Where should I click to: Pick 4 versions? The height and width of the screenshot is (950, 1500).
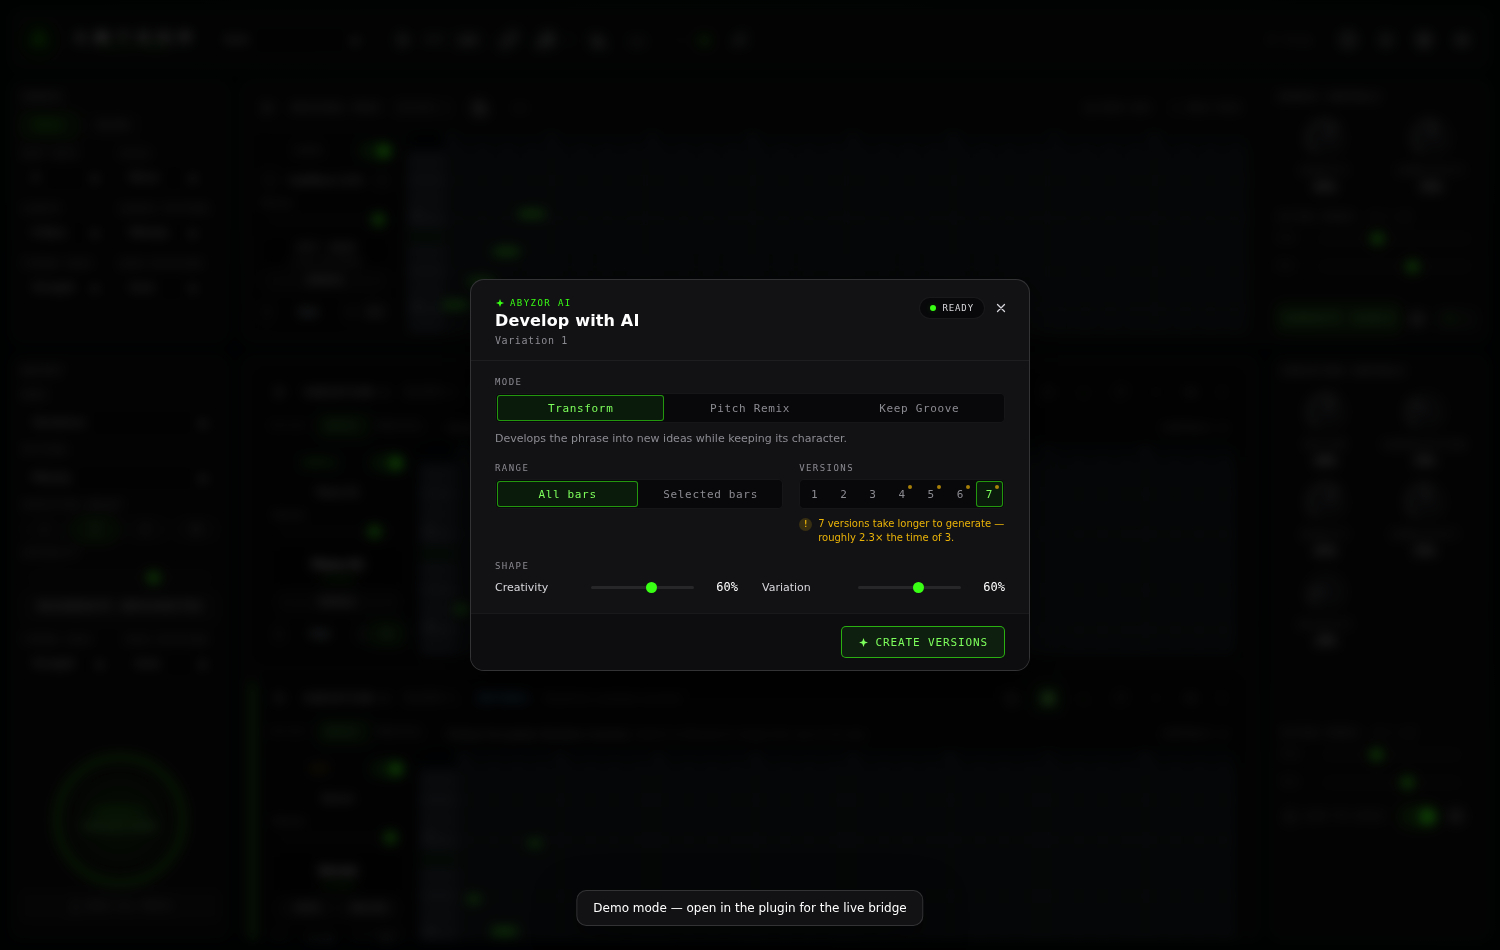(x=902, y=494)
